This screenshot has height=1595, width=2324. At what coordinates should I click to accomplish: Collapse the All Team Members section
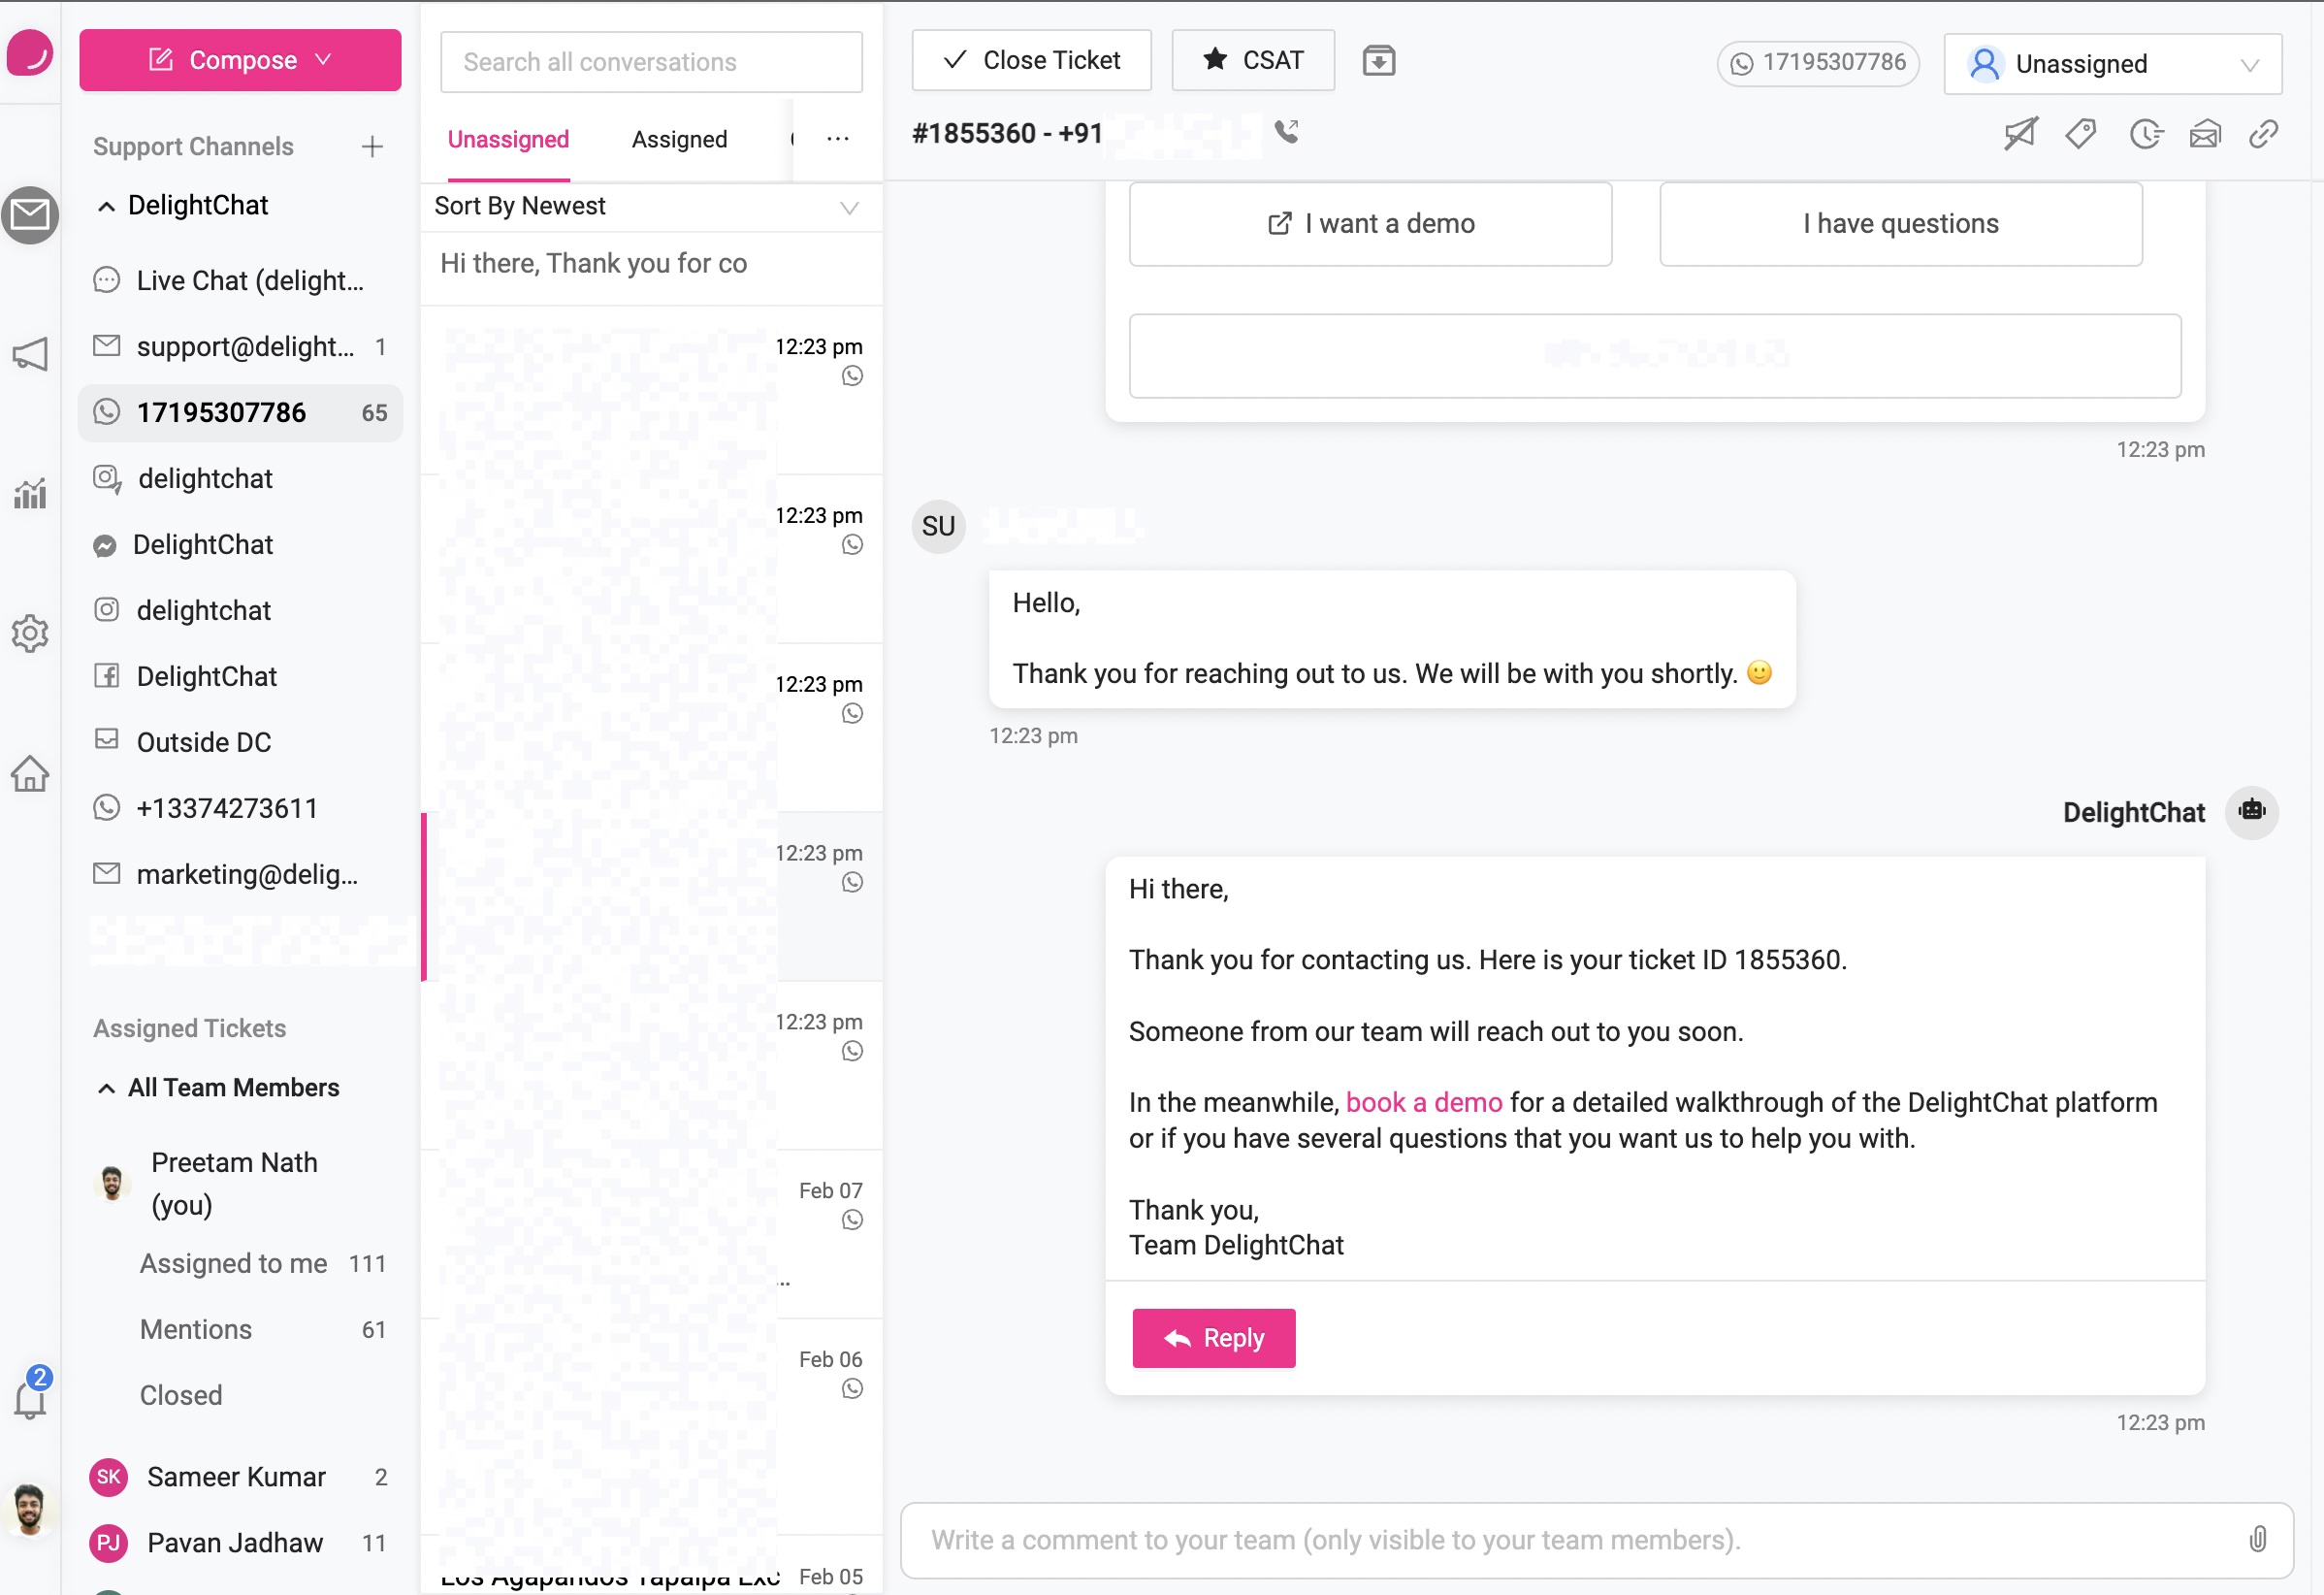pyautogui.click(x=106, y=1088)
